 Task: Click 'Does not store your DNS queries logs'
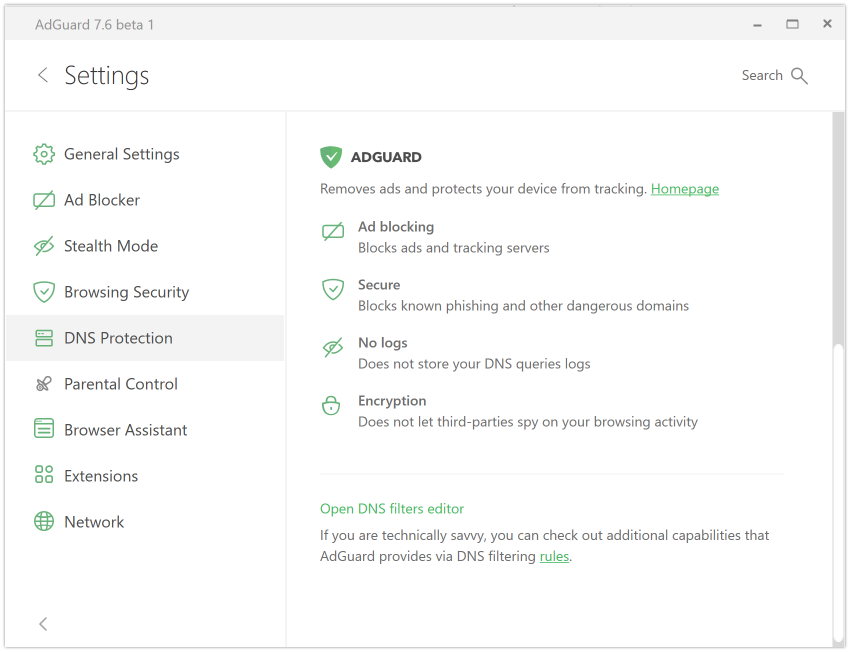pyautogui.click(x=474, y=364)
